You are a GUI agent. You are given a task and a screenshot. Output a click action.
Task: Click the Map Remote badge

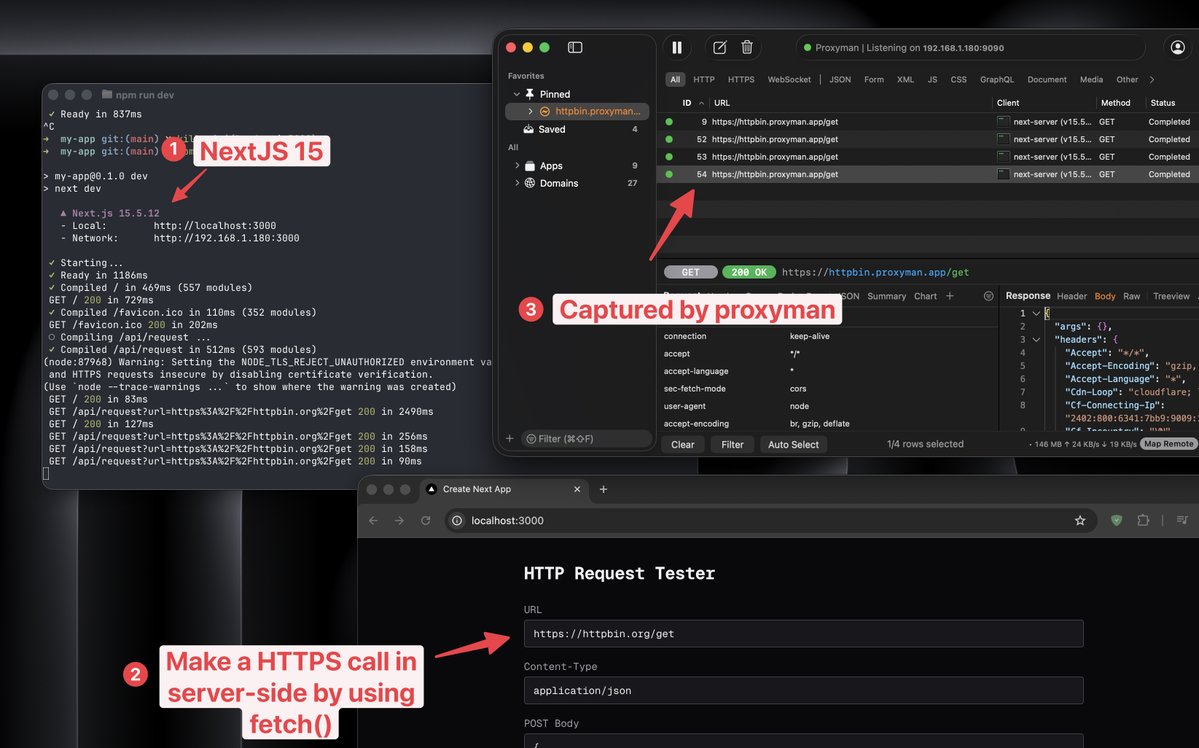pyautogui.click(x=1168, y=444)
